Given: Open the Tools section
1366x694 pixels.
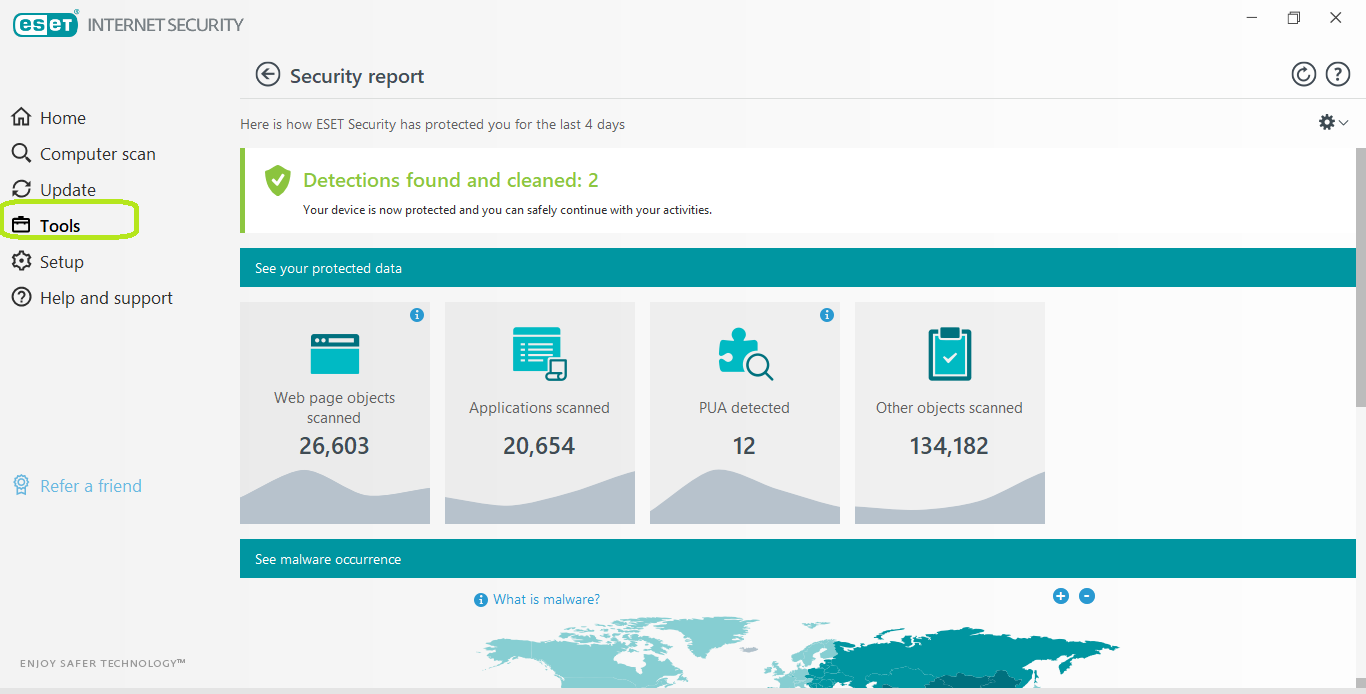Looking at the screenshot, I should pyautogui.click(x=60, y=226).
